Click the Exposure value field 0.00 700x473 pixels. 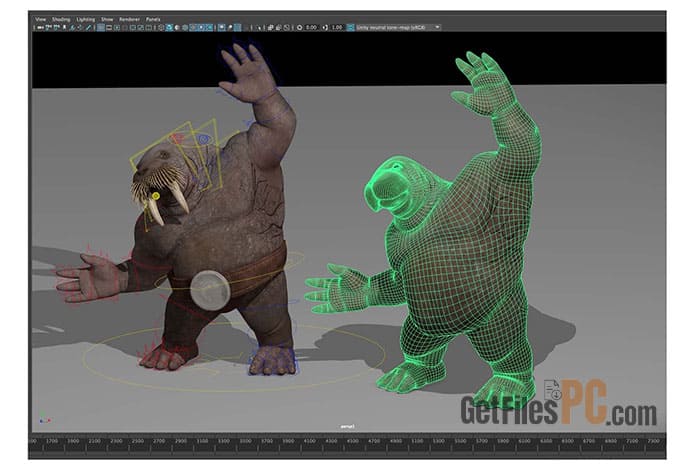pos(311,28)
